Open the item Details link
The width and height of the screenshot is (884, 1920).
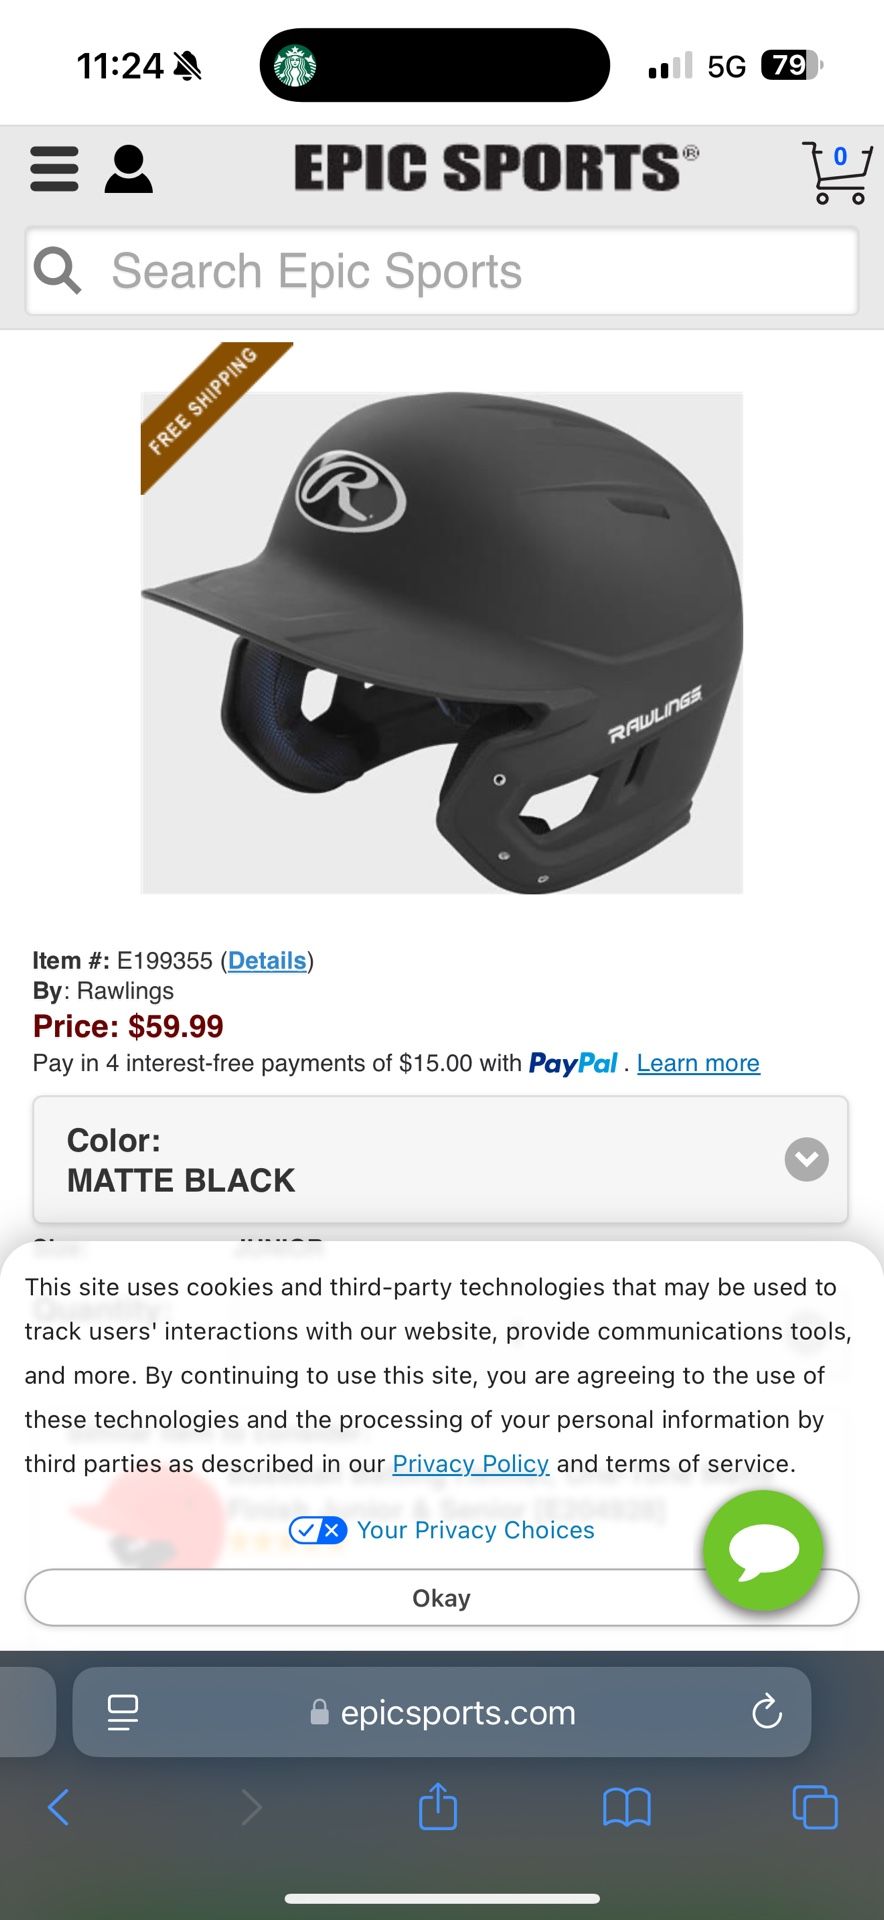pos(267,961)
